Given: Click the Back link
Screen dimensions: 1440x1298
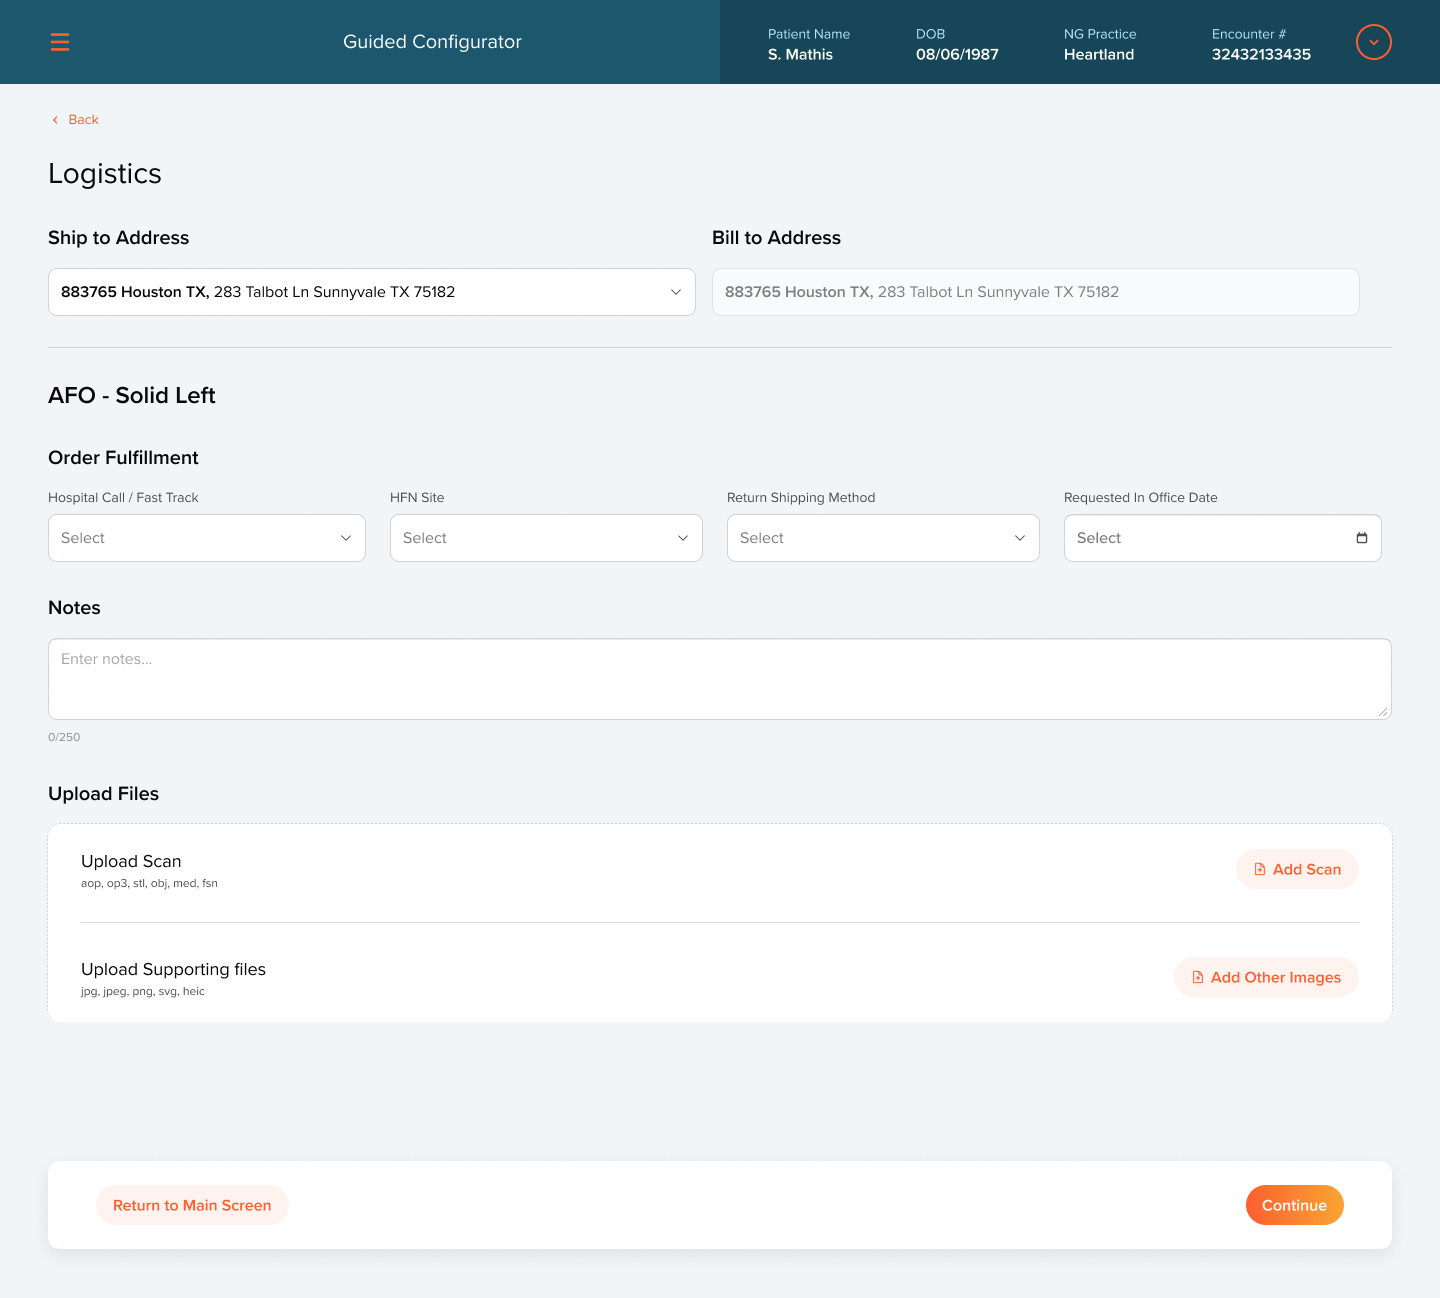Looking at the screenshot, I should pos(75,119).
